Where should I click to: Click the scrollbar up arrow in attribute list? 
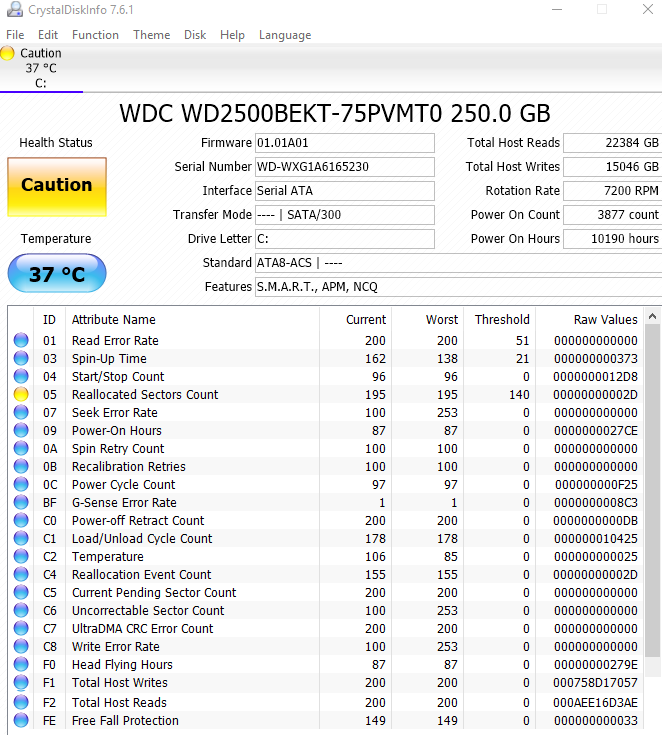[x=653, y=316]
